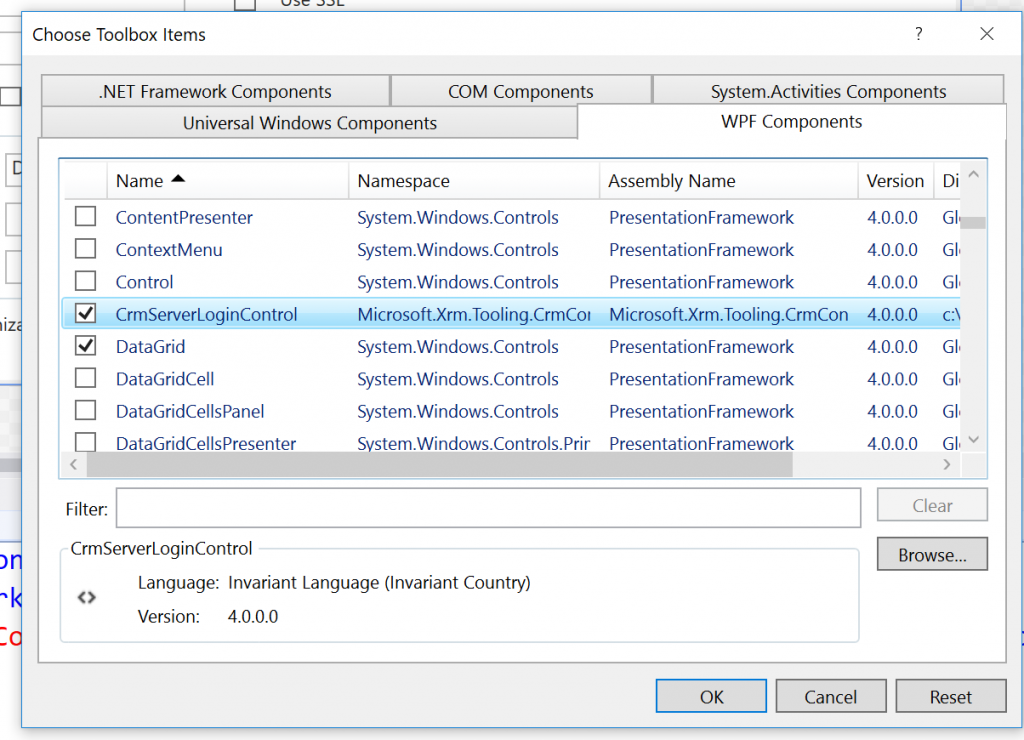
Task: Click the ascending sort arrow on Name header
Action: pyautogui.click(x=178, y=178)
